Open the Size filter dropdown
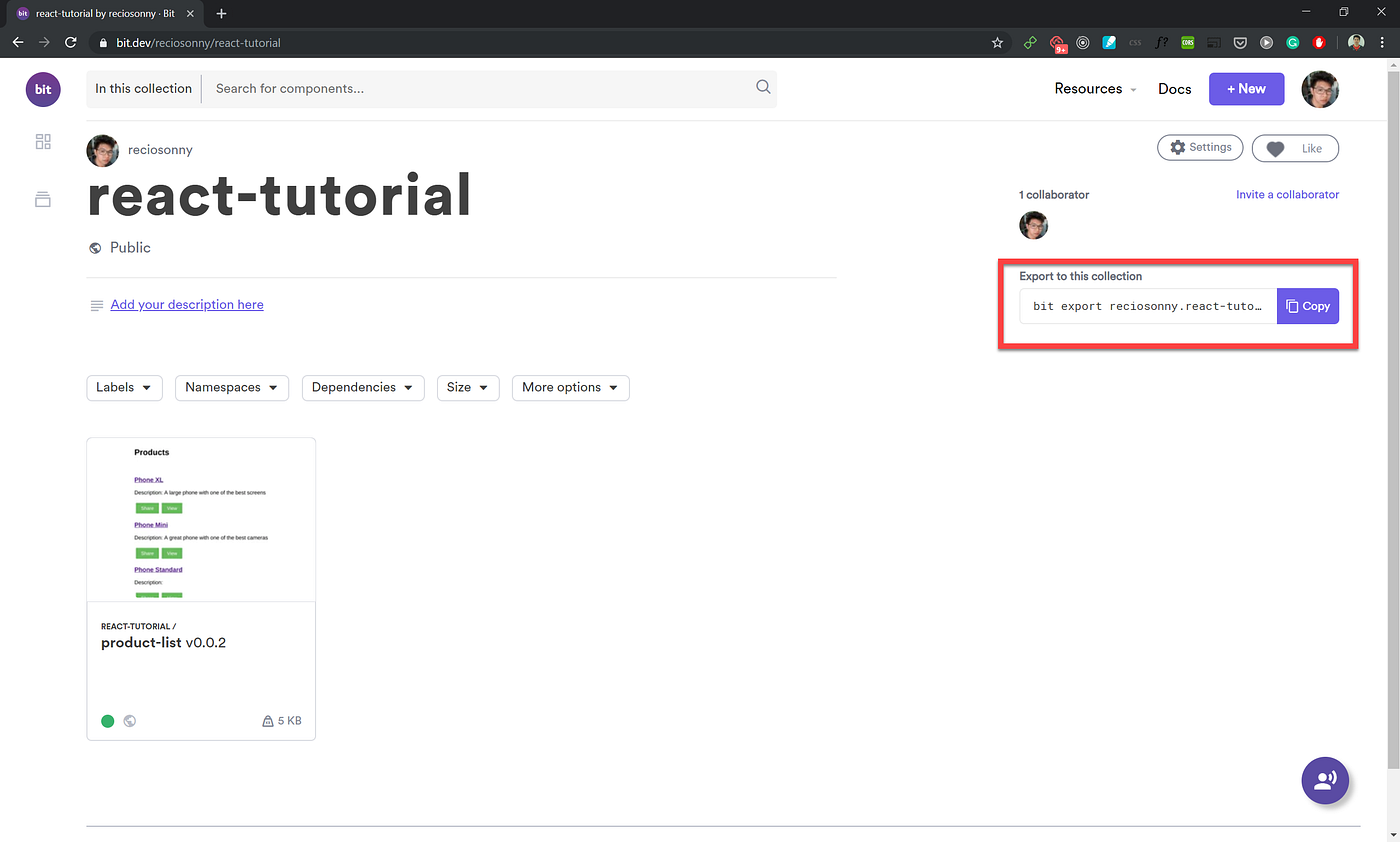The width and height of the screenshot is (1400, 842). [x=468, y=388]
